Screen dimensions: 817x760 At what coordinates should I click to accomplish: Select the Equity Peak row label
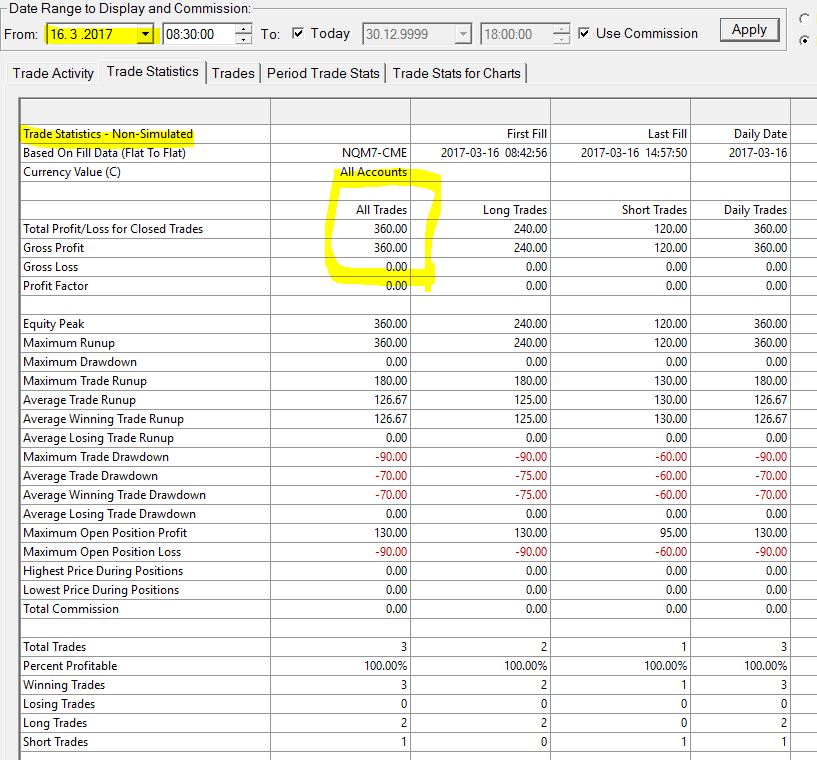pyautogui.click(x=53, y=324)
